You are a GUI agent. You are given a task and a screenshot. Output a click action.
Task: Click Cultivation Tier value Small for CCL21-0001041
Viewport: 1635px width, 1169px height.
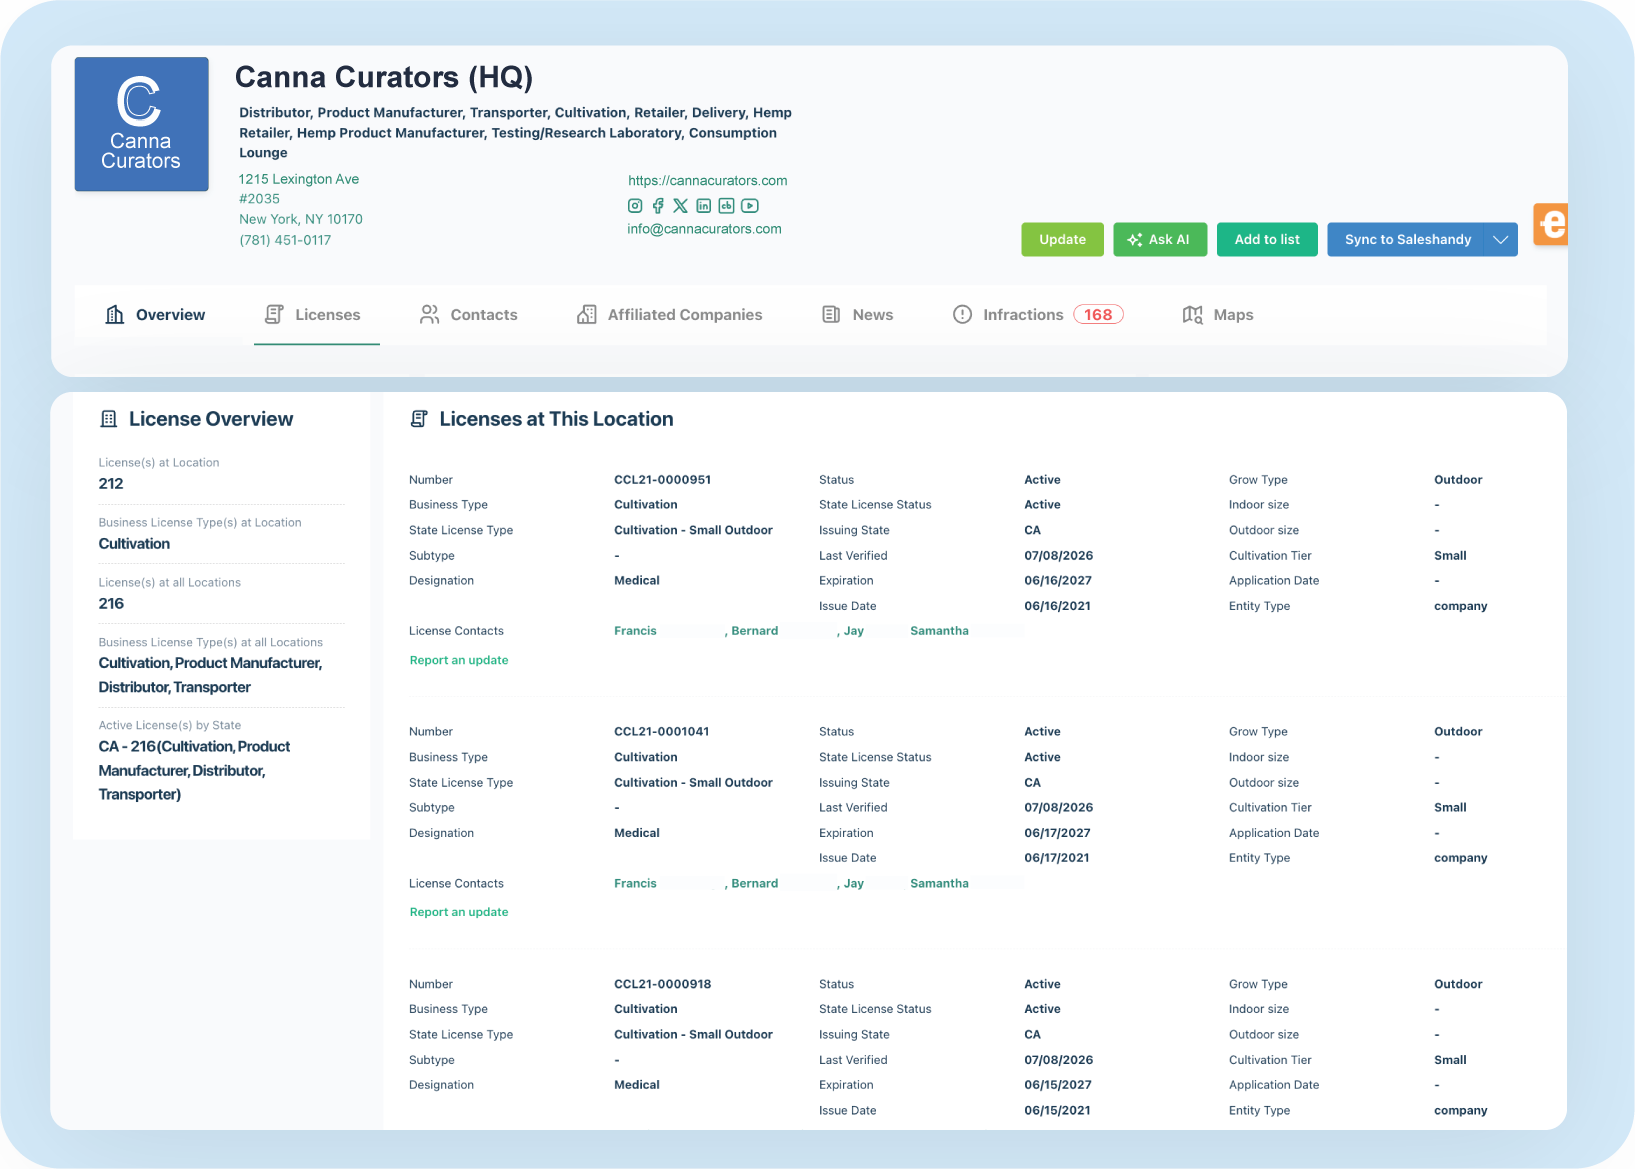(1450, 808)
